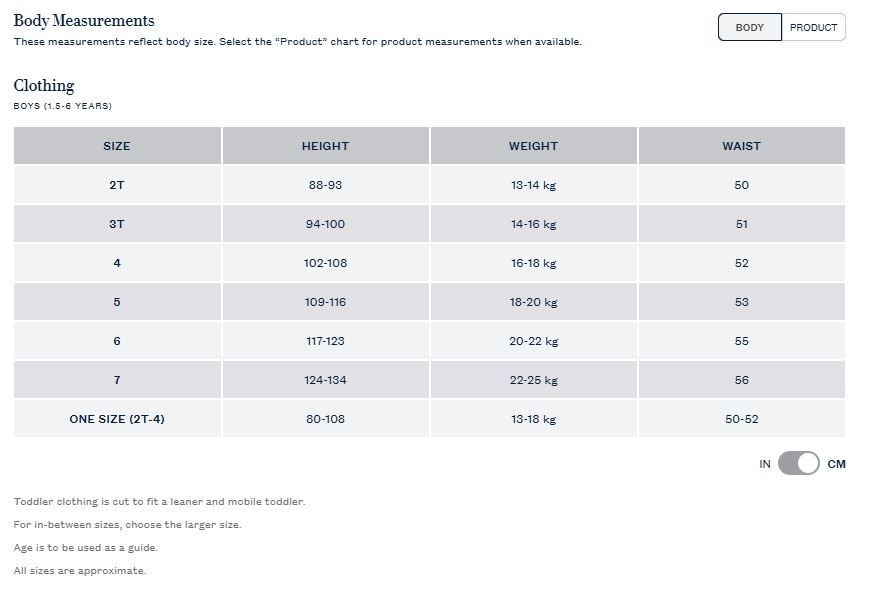Click the 124-134 height cell
The height and width of the screenshot is (594, 870).
(325, 380)
